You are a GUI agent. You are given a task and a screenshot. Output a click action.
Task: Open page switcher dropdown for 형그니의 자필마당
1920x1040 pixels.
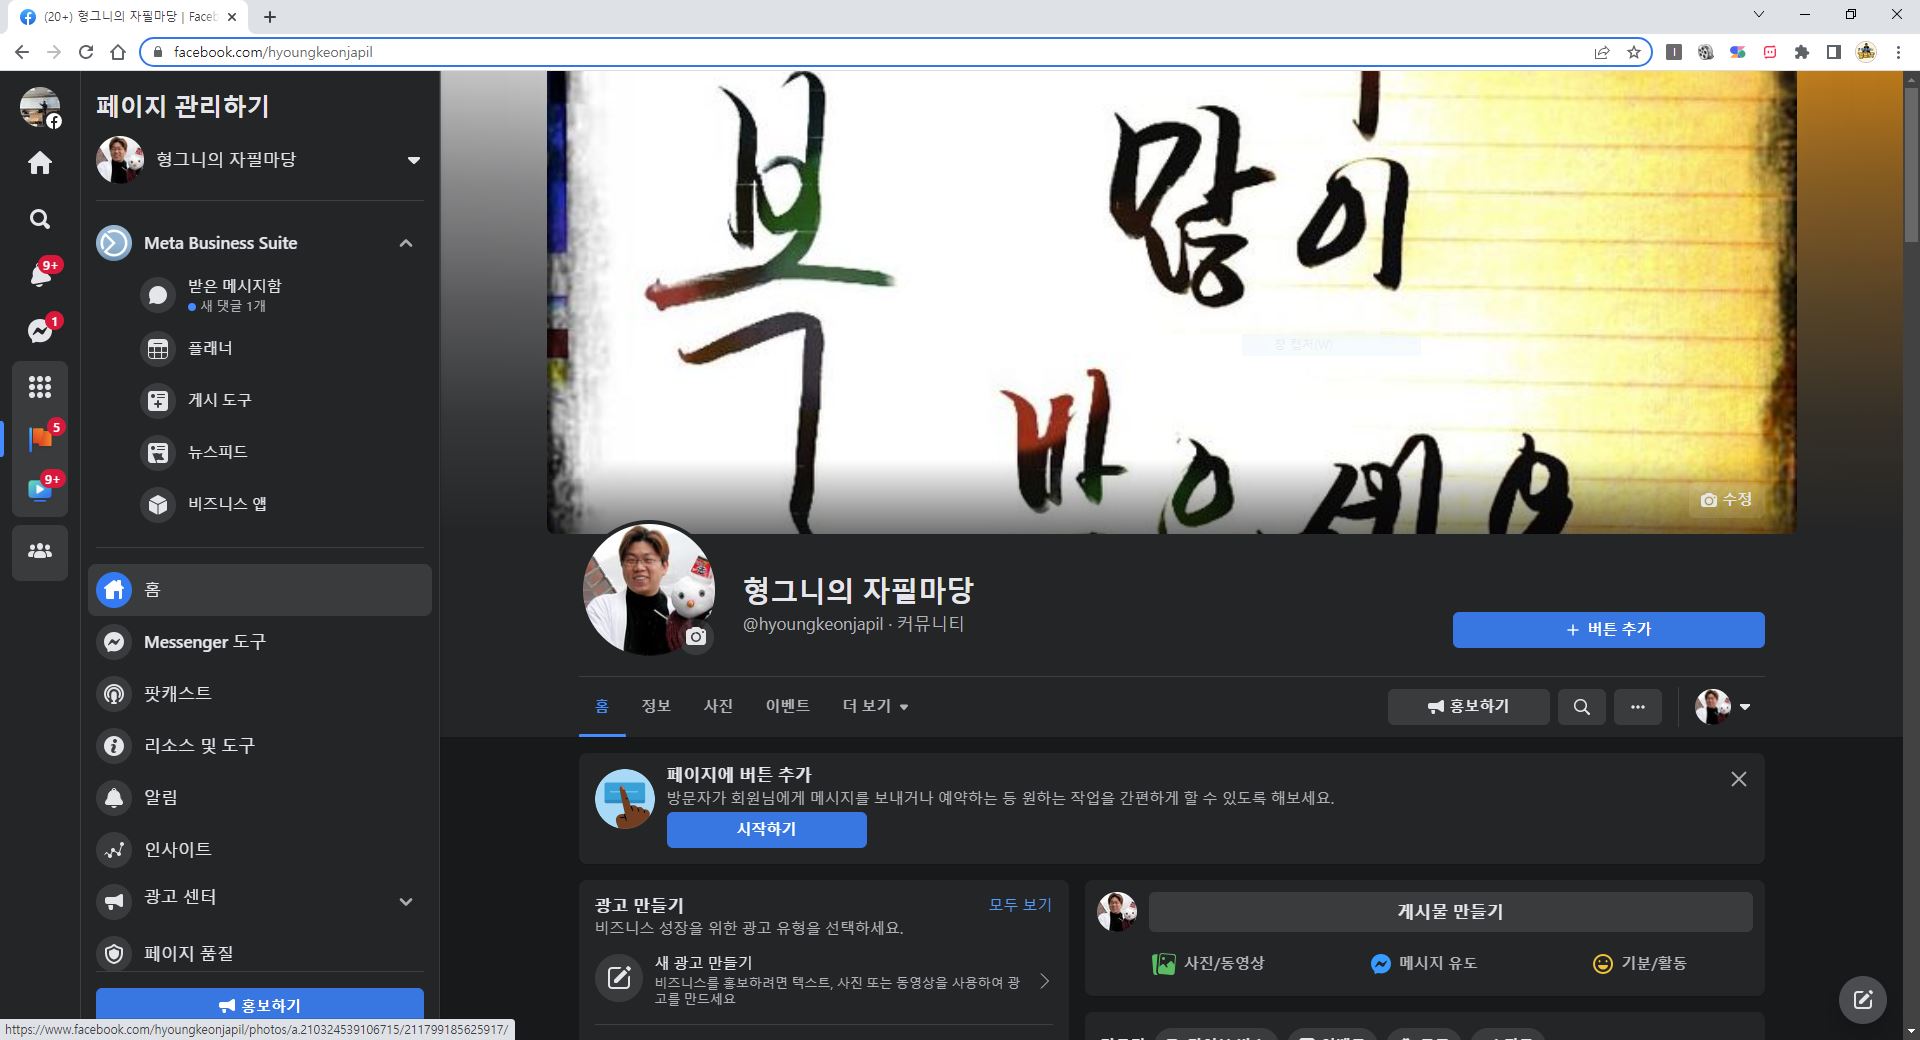click(414, 160)
